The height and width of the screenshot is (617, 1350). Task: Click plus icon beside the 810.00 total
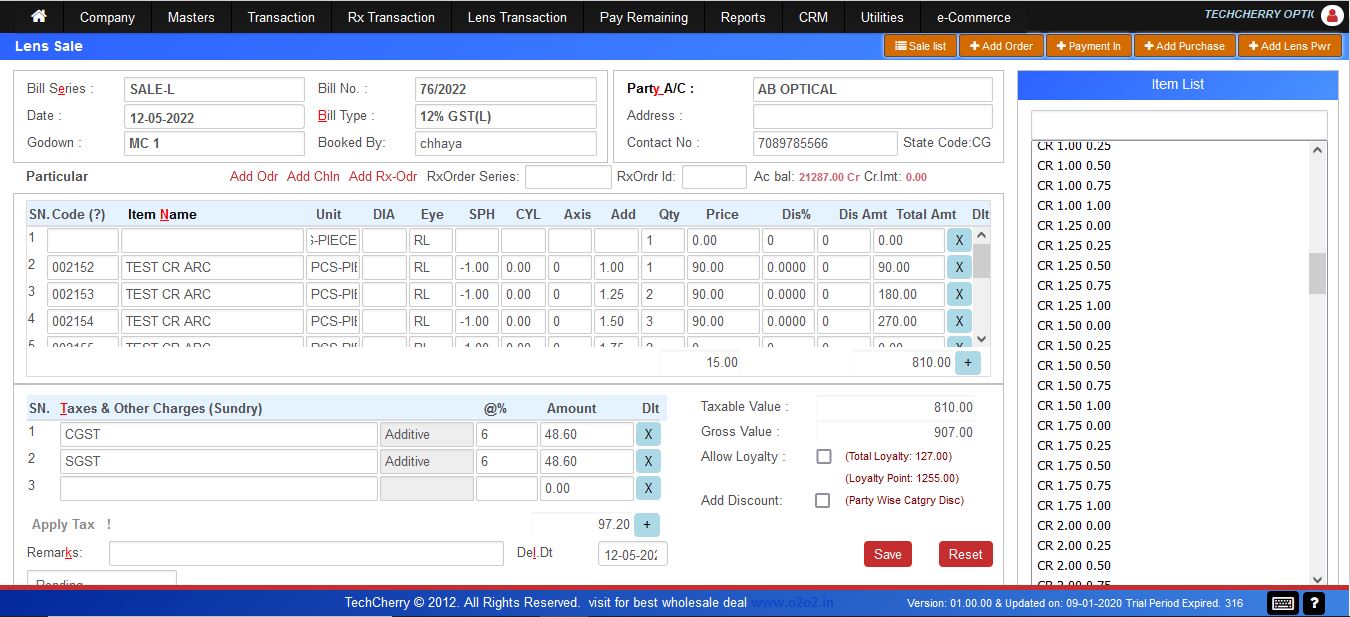click(x=967, y=362)
